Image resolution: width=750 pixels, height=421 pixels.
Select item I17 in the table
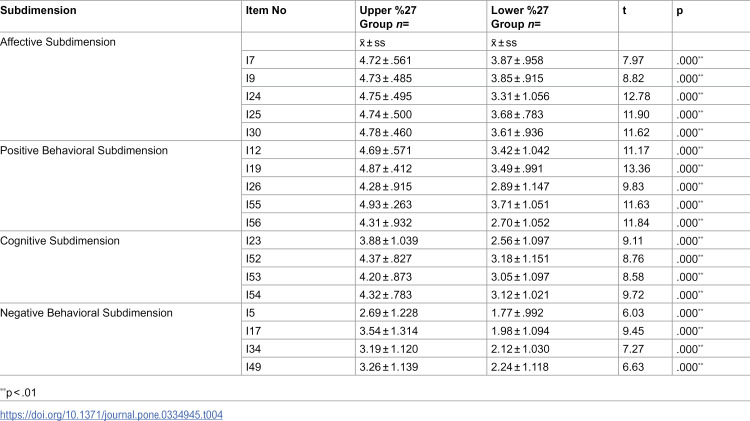[254, 331]
